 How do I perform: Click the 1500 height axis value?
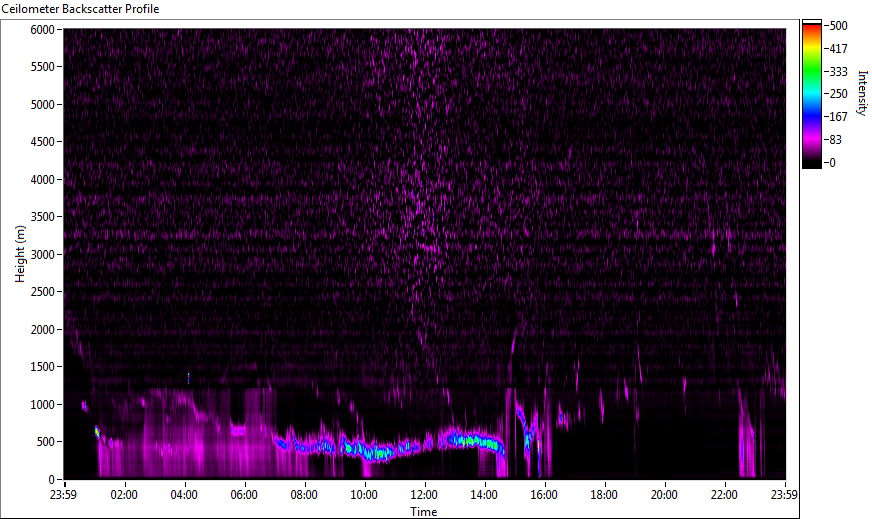click(42, 367)
